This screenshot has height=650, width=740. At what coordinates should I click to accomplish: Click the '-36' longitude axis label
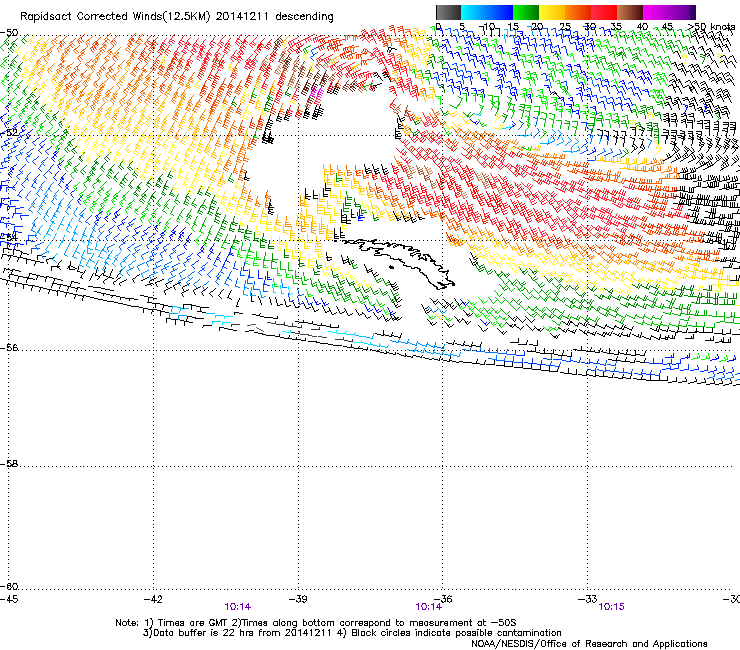tap(443, 599)
